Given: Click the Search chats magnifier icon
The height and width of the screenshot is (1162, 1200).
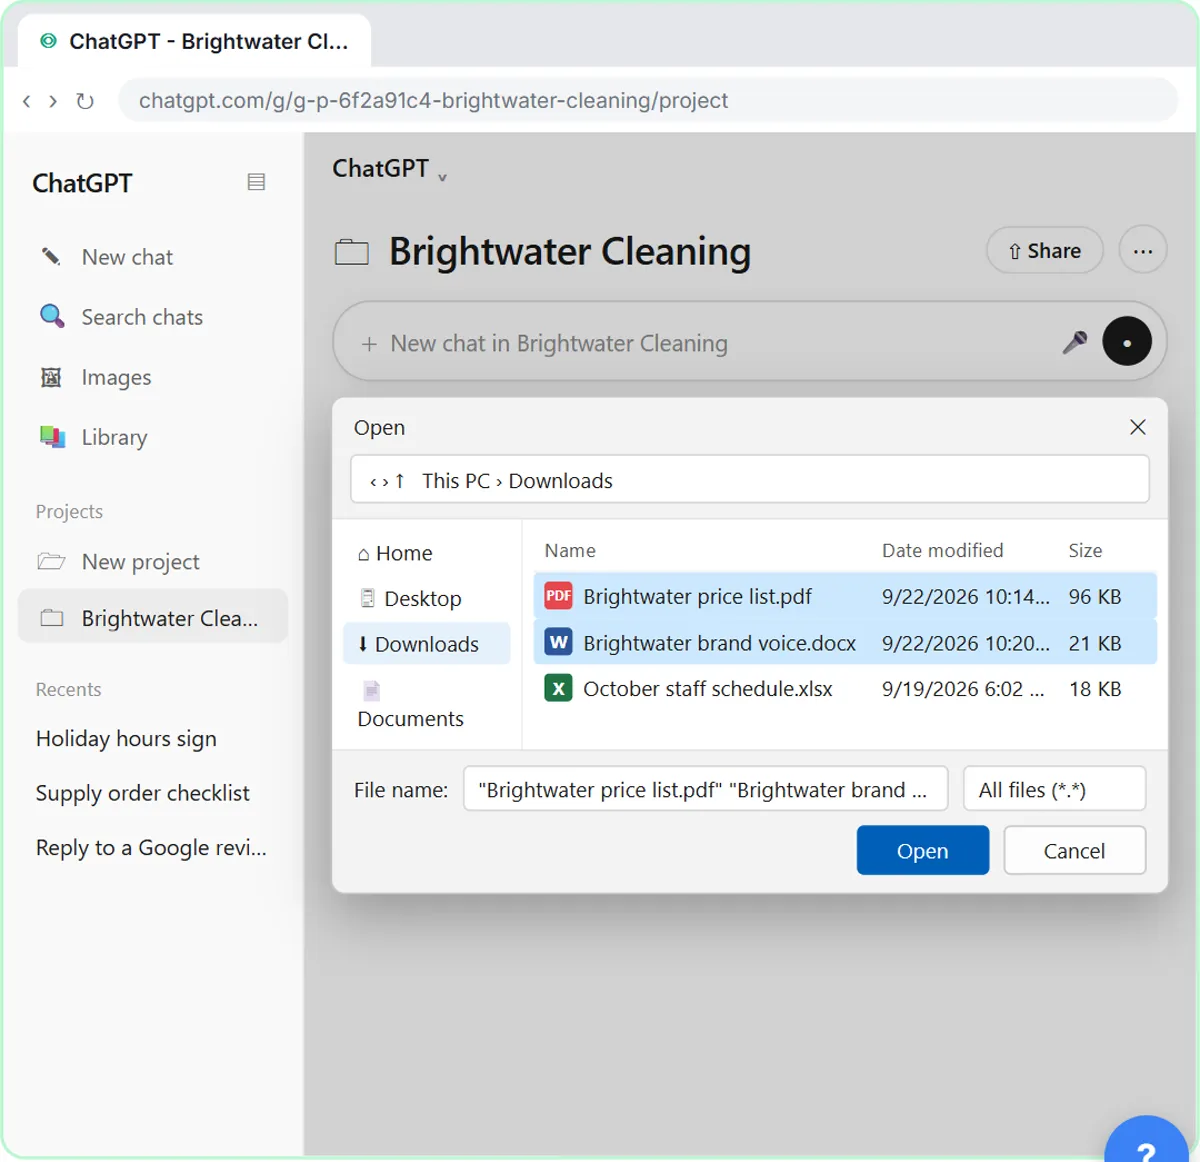Looking at the screenshot, I should [x=51, y=316].
